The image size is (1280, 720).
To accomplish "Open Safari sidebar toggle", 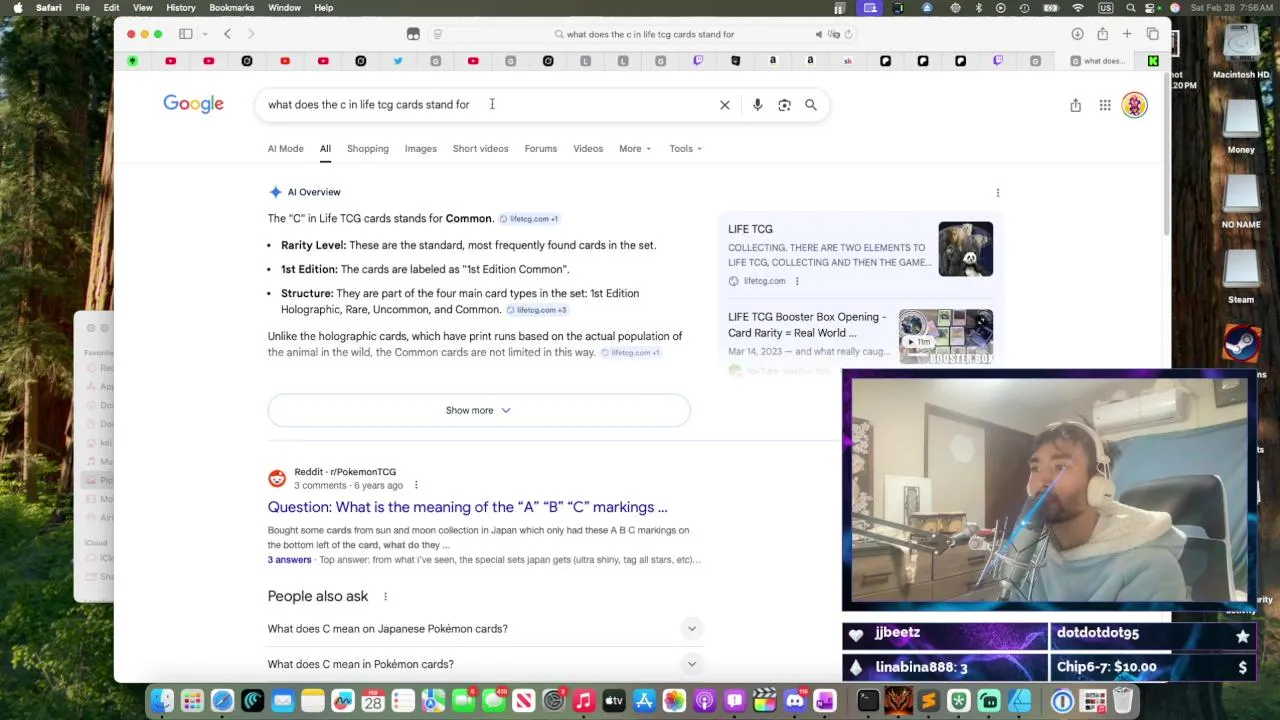I will (x=185, y=34).
